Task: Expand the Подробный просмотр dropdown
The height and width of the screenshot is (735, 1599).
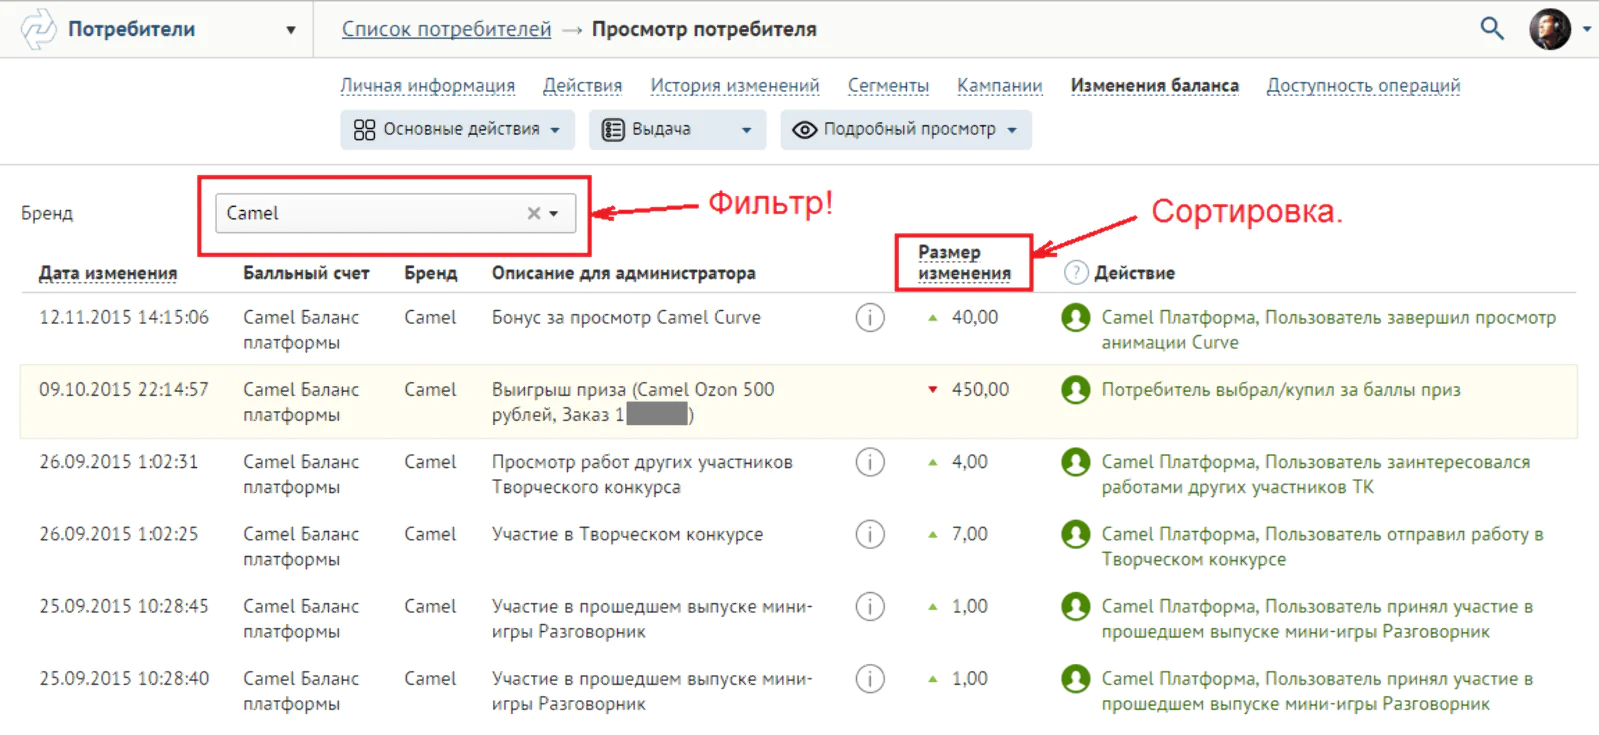Action: [x=905, y=130]
